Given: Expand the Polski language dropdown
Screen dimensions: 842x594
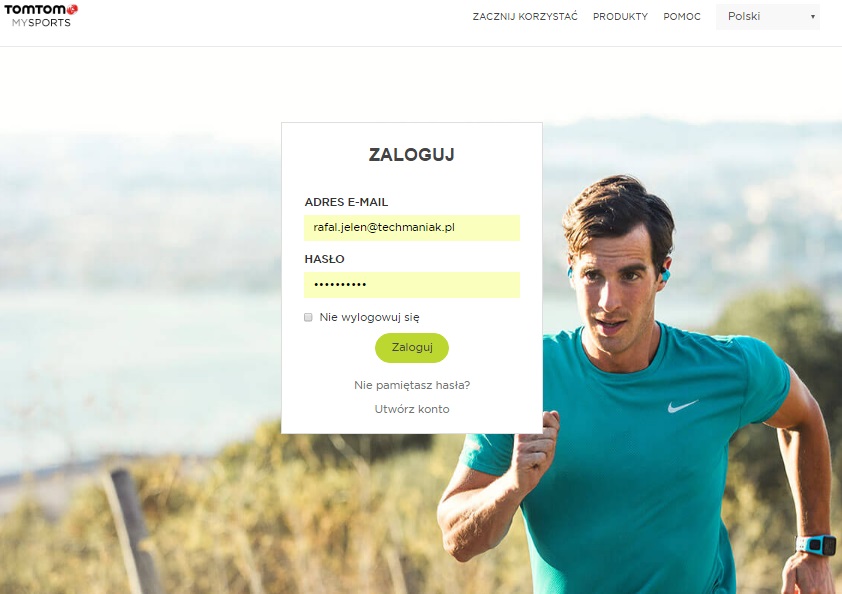Looking at the screenshot, I should tap(768, 17).
